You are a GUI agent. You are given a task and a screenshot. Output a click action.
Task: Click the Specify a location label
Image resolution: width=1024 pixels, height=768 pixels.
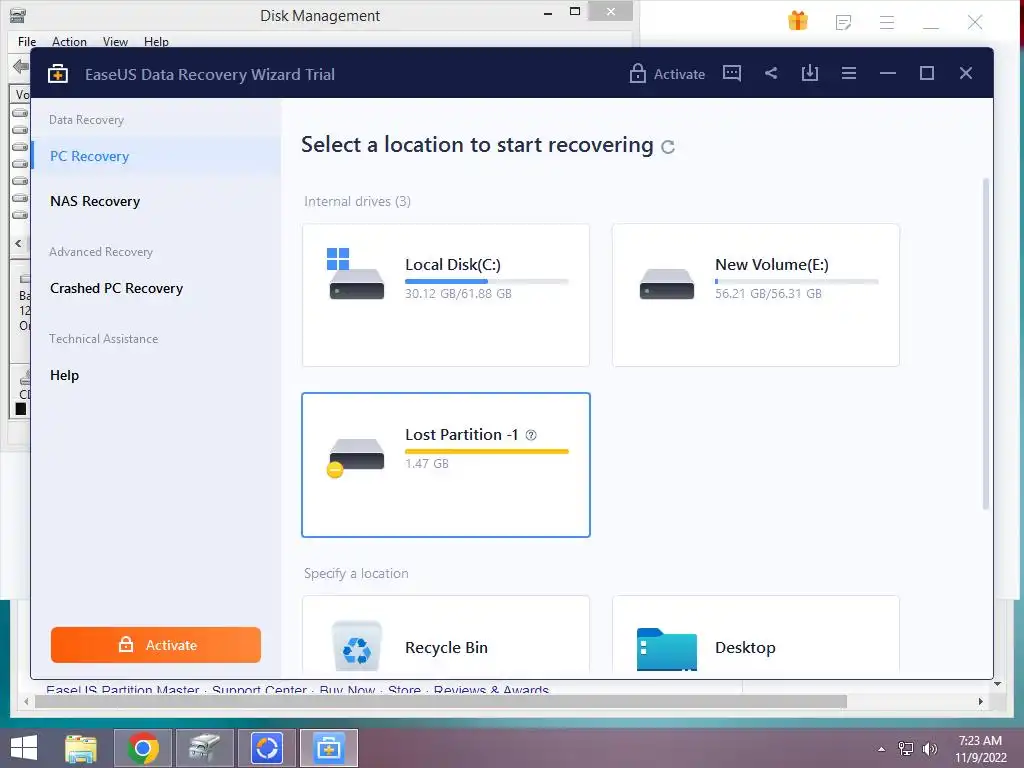[356, 573]
